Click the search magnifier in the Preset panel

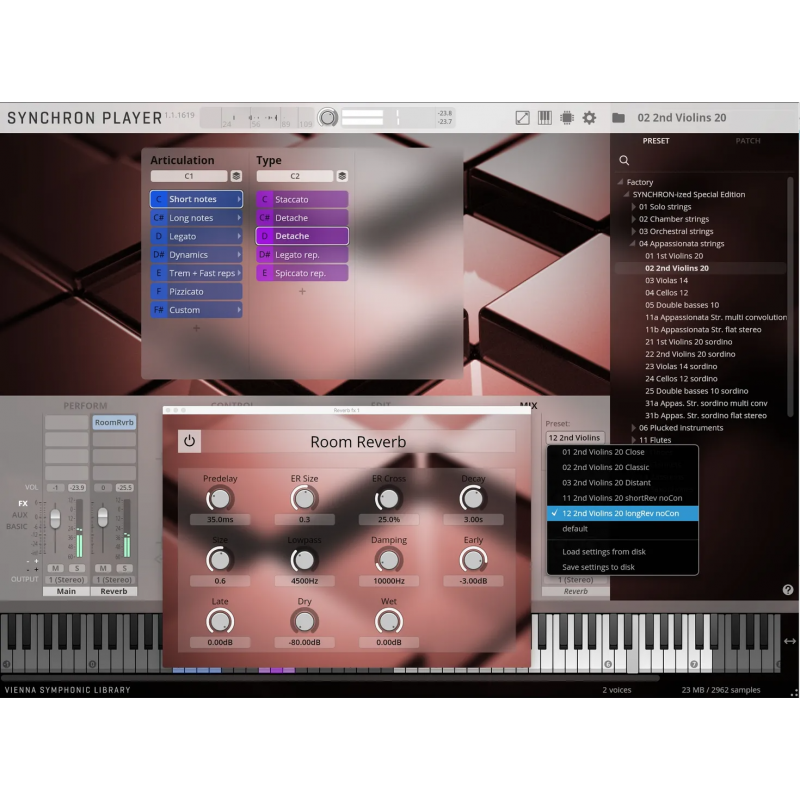click(624, 160)
